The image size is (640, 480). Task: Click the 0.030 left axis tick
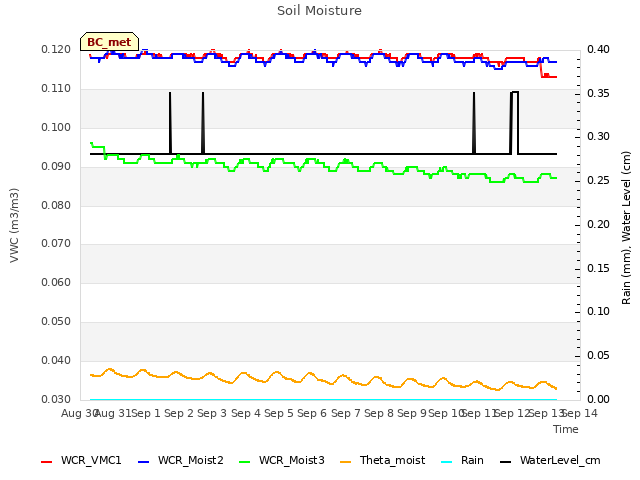click(x=56, y=399)
